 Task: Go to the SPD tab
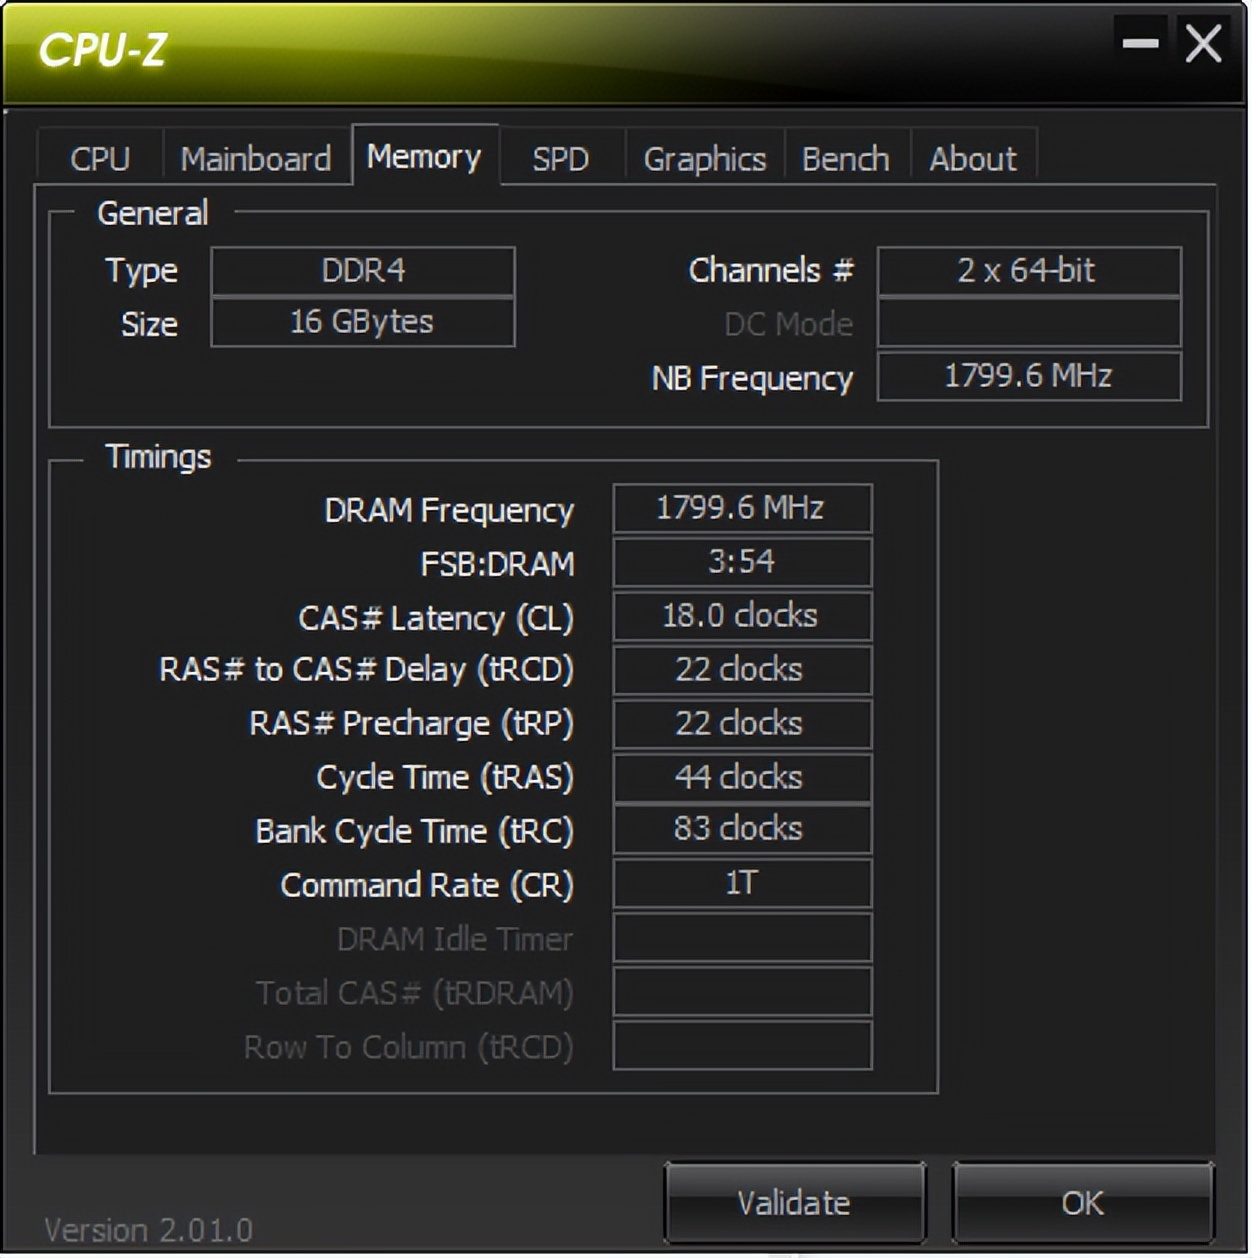pos(561,158)
